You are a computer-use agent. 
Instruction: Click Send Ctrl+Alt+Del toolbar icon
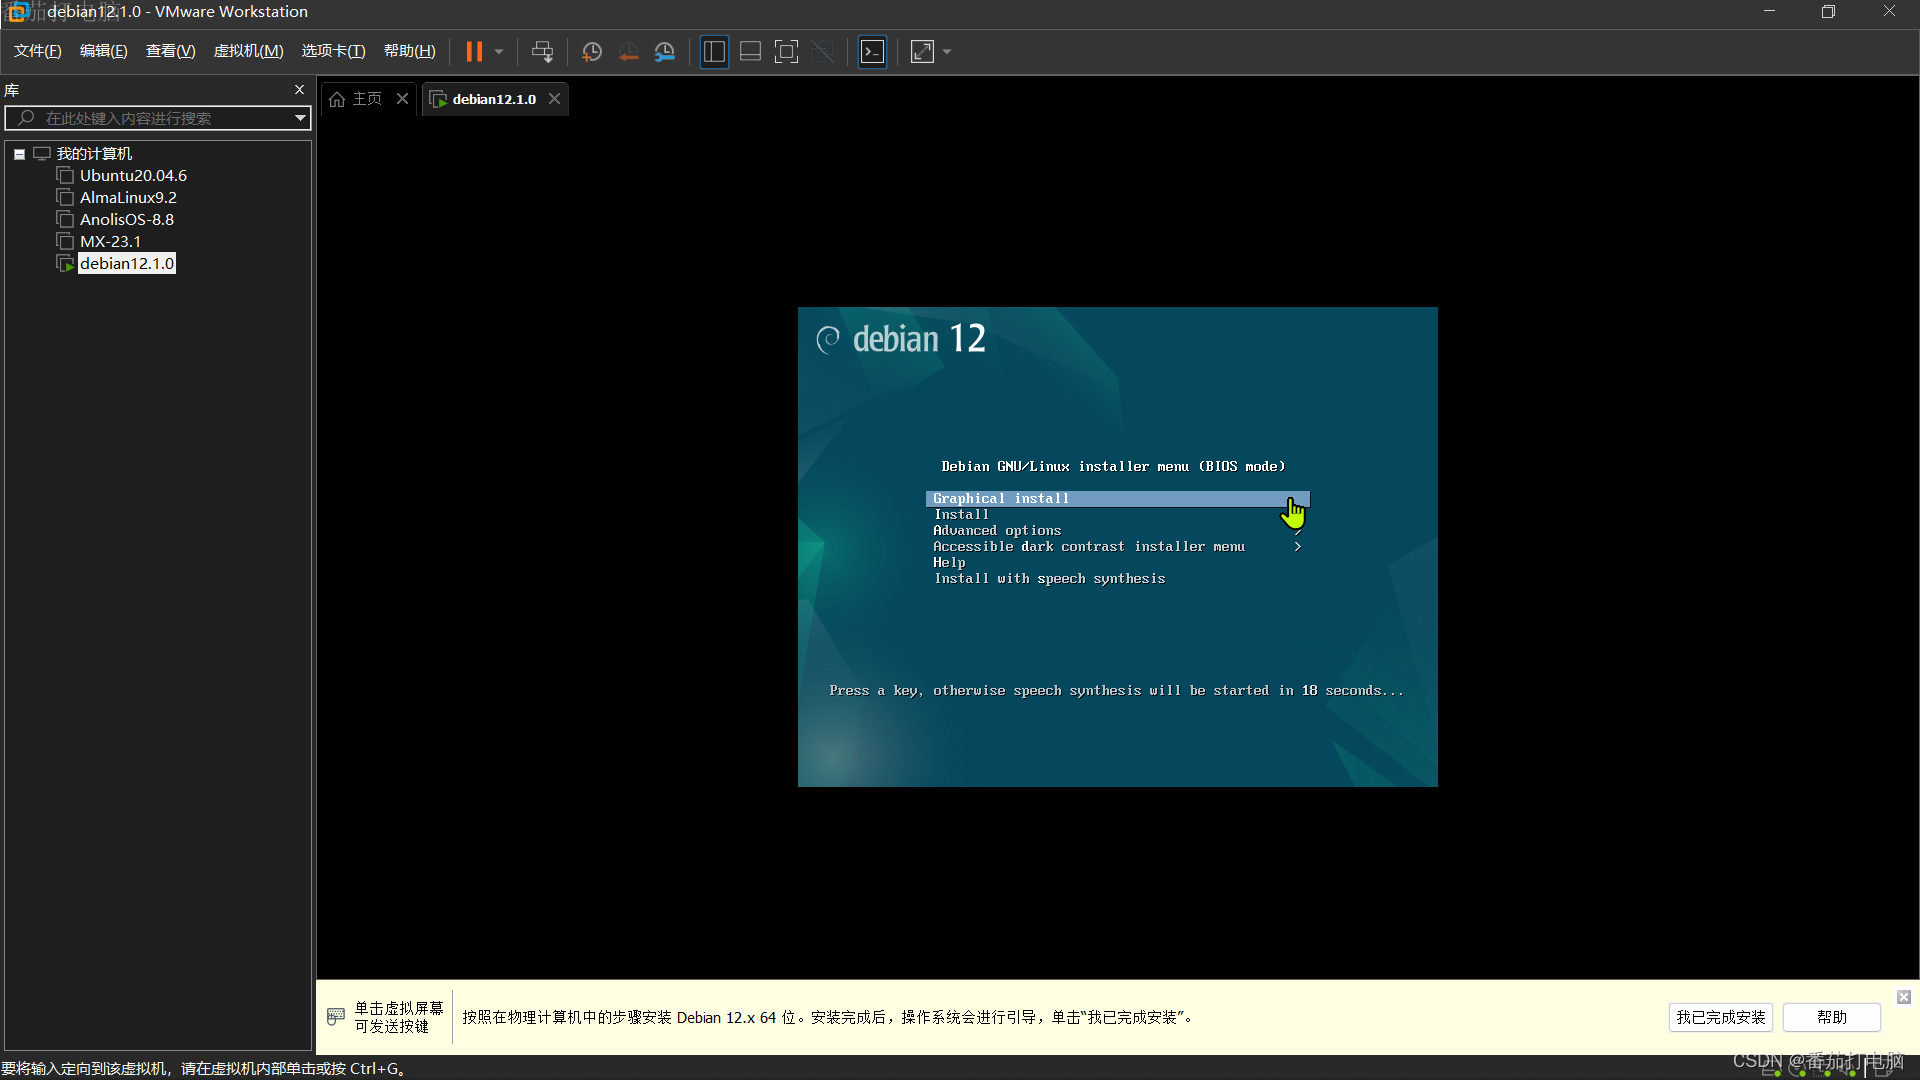(x=542, y=51)
